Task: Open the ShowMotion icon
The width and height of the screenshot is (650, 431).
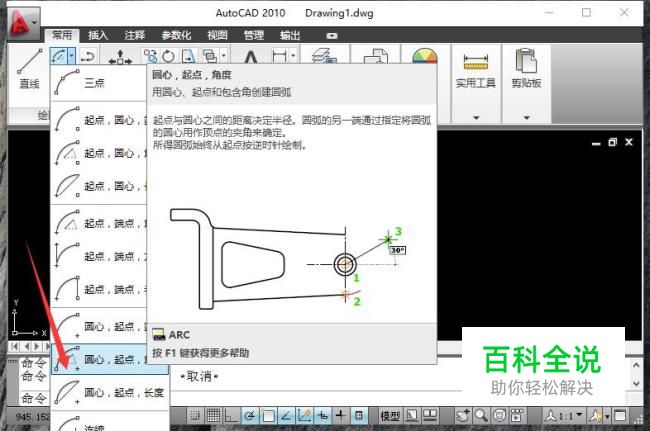Action: pos(517,416)
